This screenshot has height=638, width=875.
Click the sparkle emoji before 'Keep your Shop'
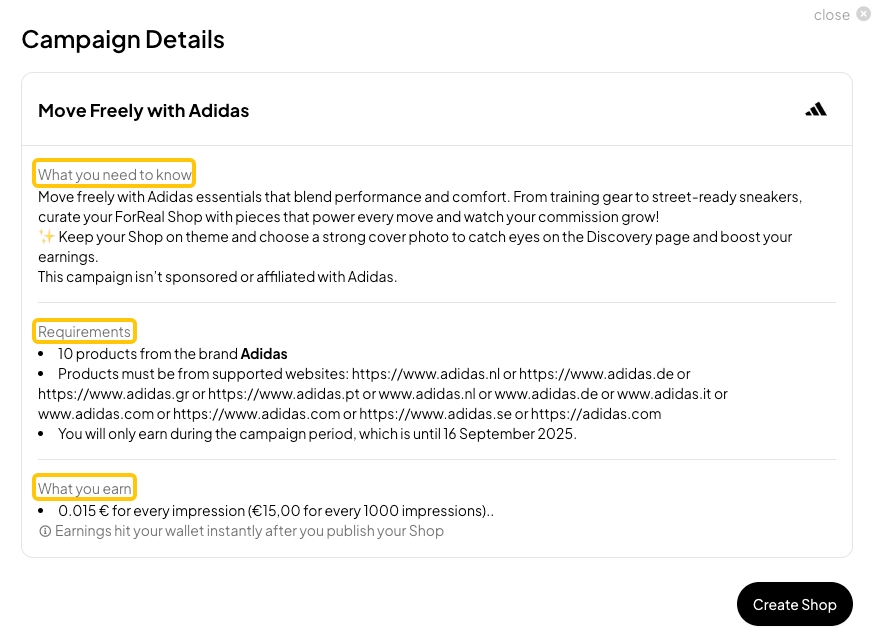pyautogui.click(x=46, y=237)
